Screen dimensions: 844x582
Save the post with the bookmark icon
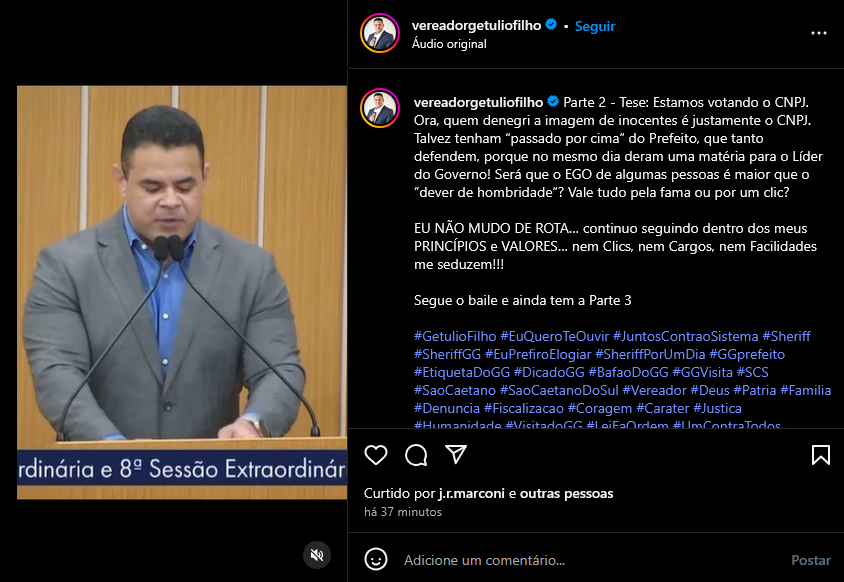click(820, 455)
